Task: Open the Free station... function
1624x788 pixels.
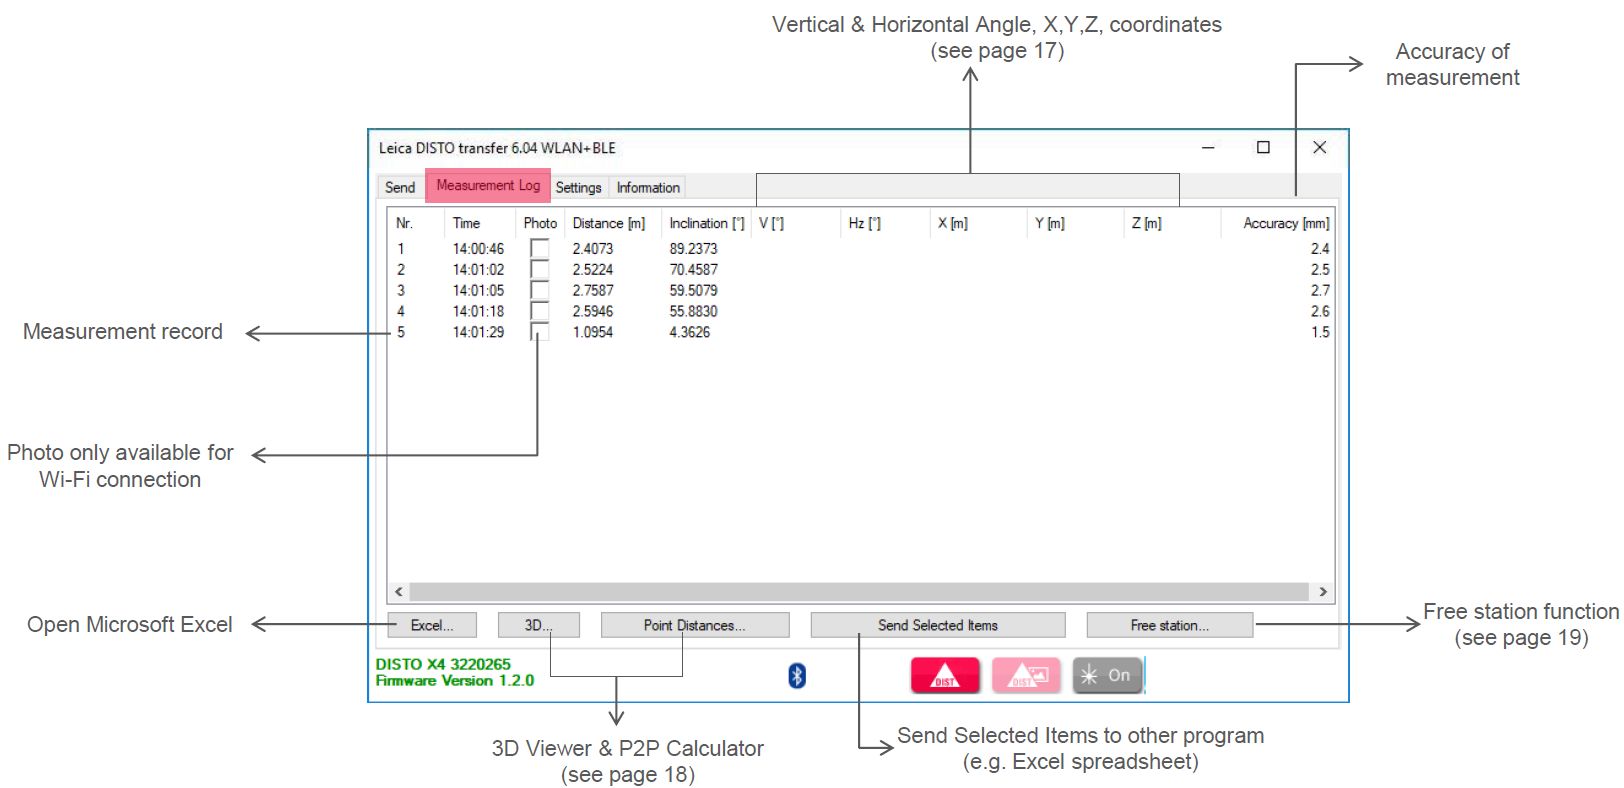Action: pos(1169,625)
